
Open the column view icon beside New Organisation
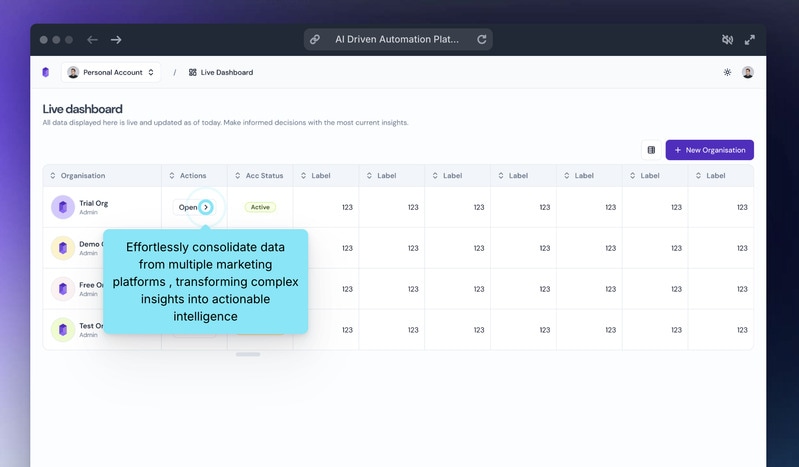[x=651, y=150]
